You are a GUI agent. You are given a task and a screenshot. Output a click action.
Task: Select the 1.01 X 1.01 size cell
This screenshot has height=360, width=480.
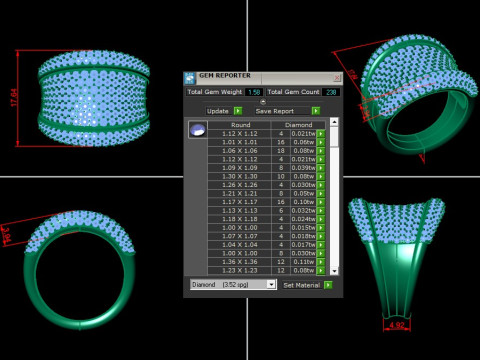(x=240, y=142)
